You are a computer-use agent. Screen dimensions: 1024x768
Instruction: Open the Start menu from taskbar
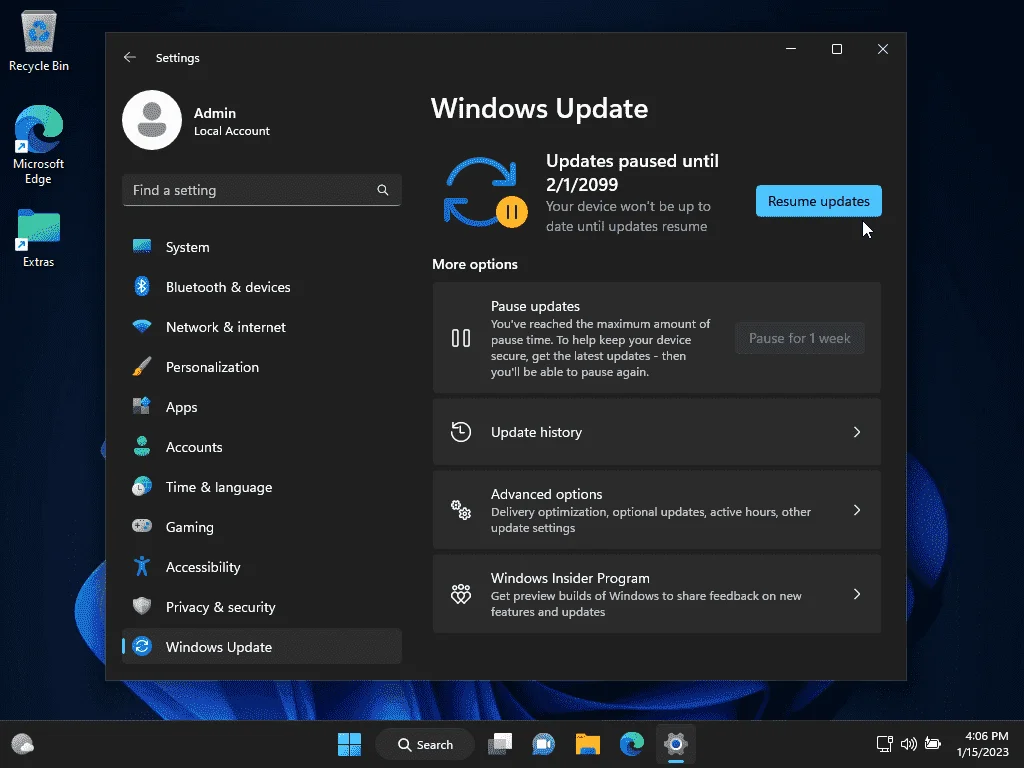tap(349, 744)
